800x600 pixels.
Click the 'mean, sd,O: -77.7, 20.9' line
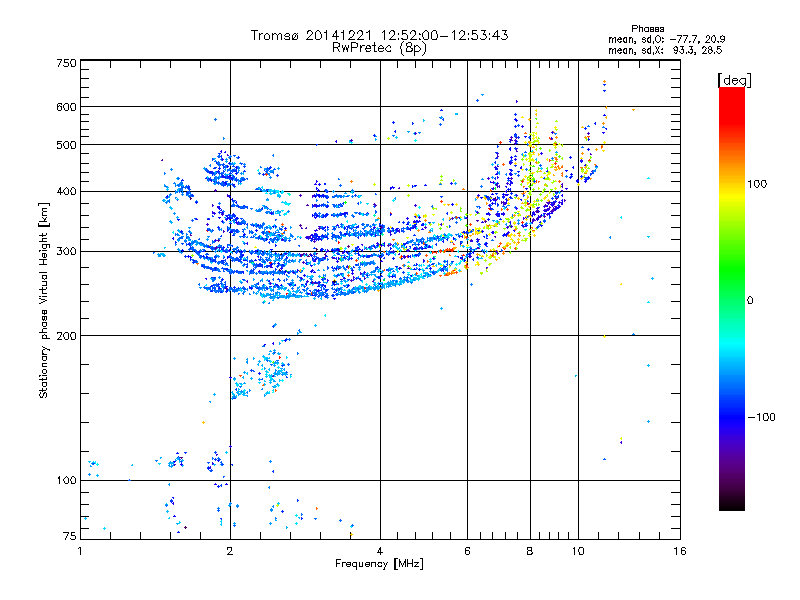click(x=666, y=39)
